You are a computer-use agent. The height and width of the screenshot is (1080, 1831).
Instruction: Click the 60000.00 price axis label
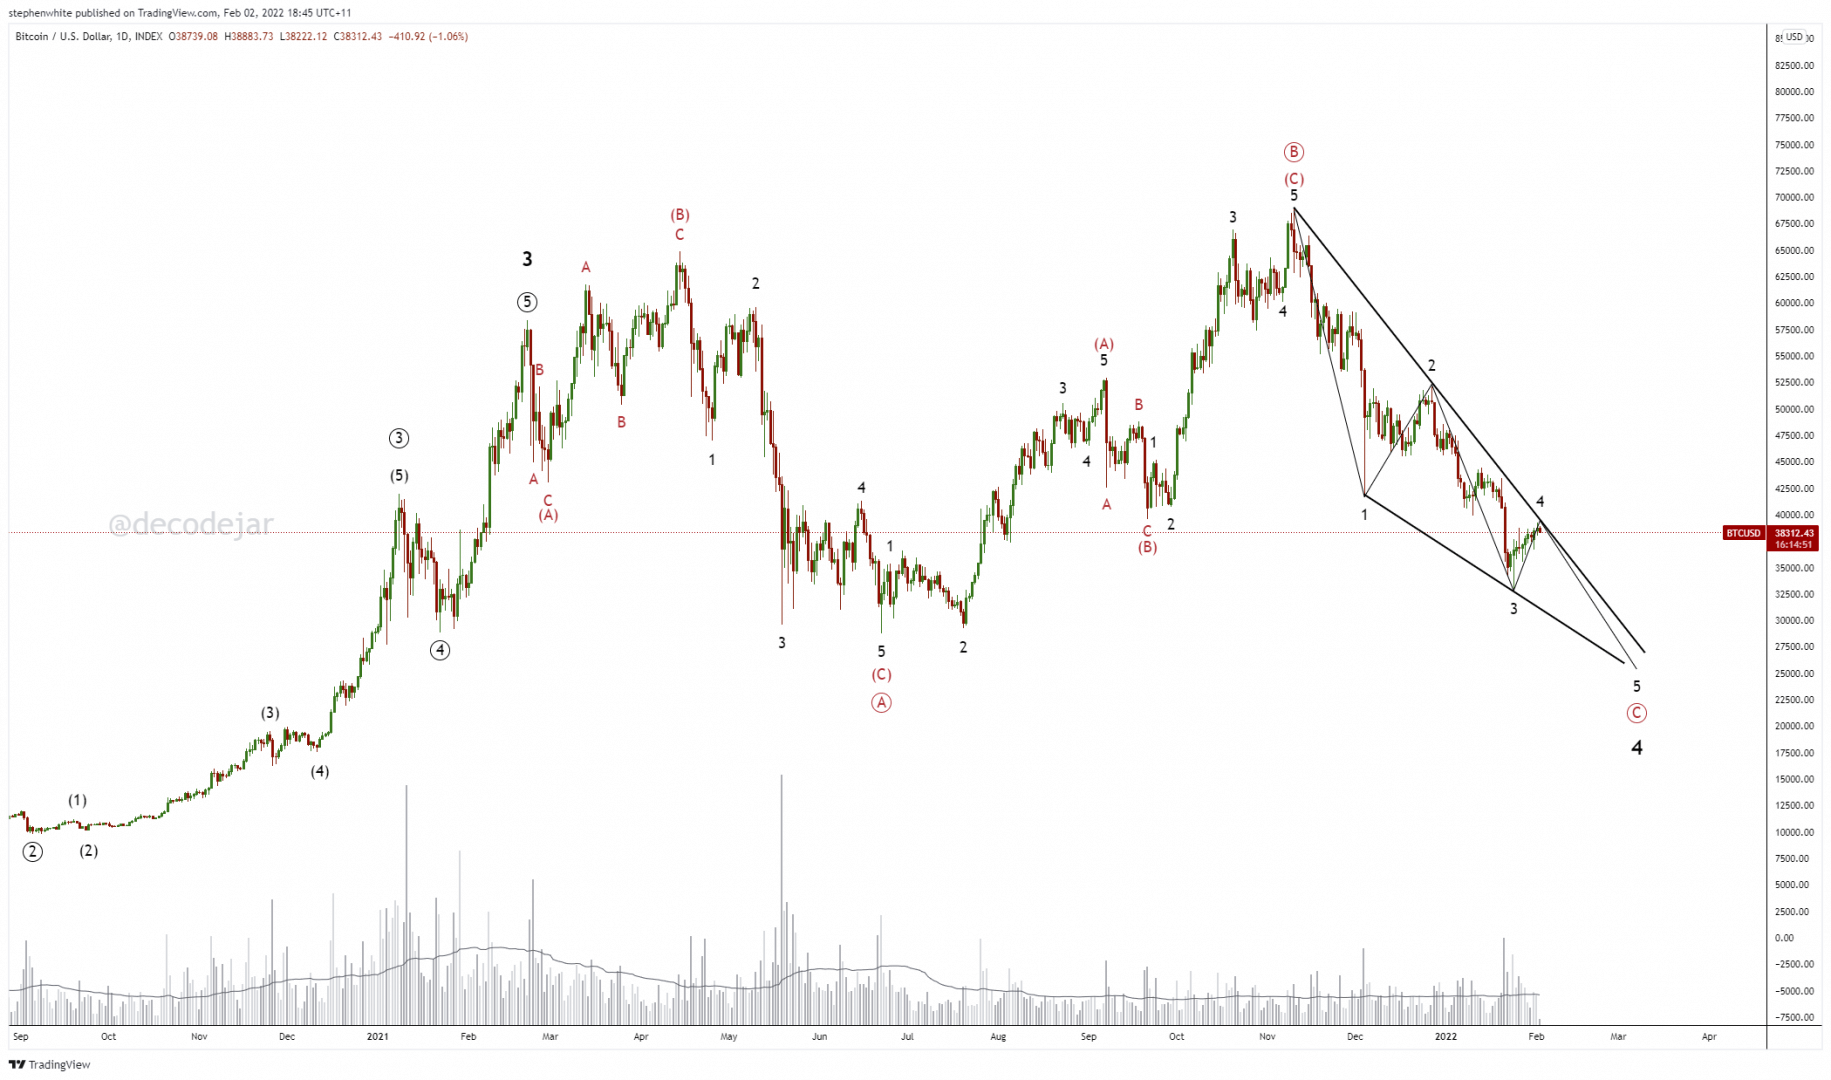(x=1794, y=303)
